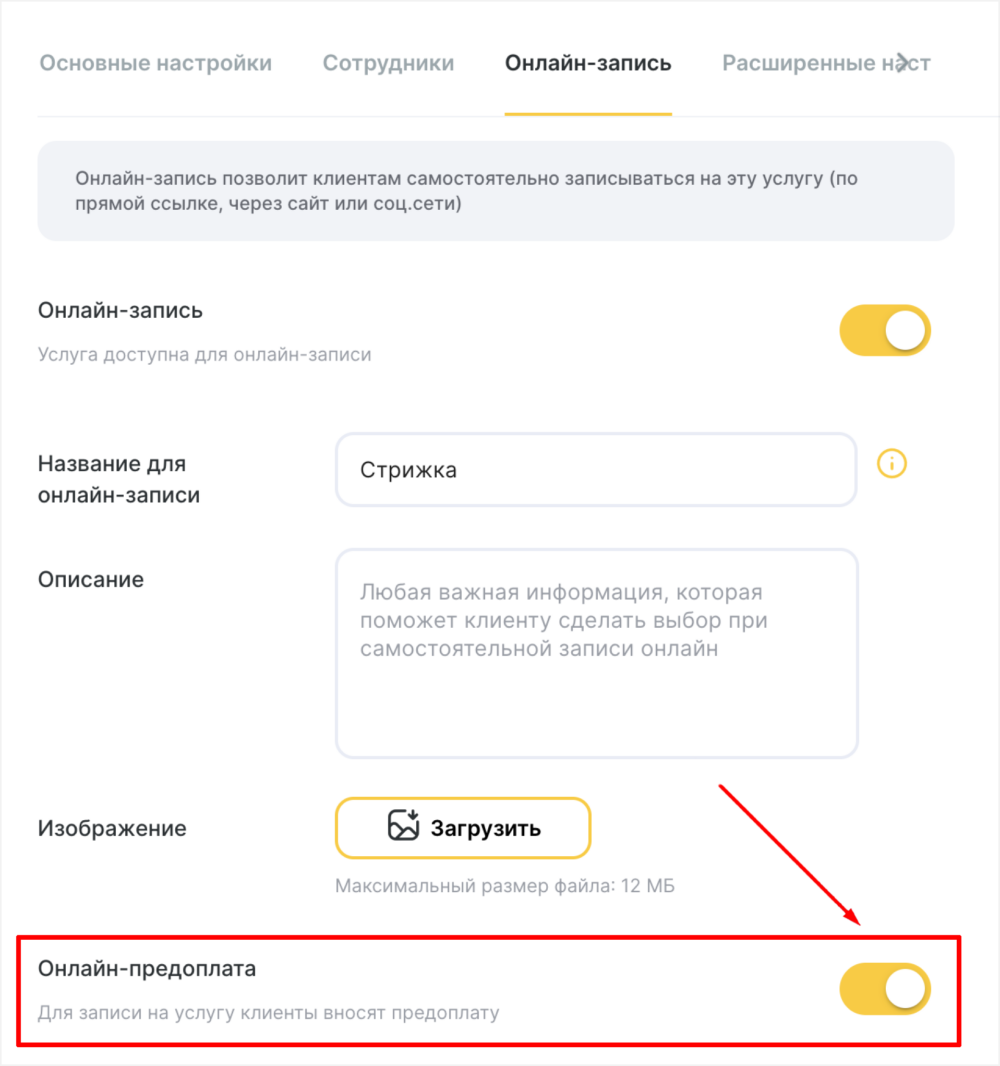1000x1066 pixels.
Task: Click the Изображение field label
Action: point(112,829)
